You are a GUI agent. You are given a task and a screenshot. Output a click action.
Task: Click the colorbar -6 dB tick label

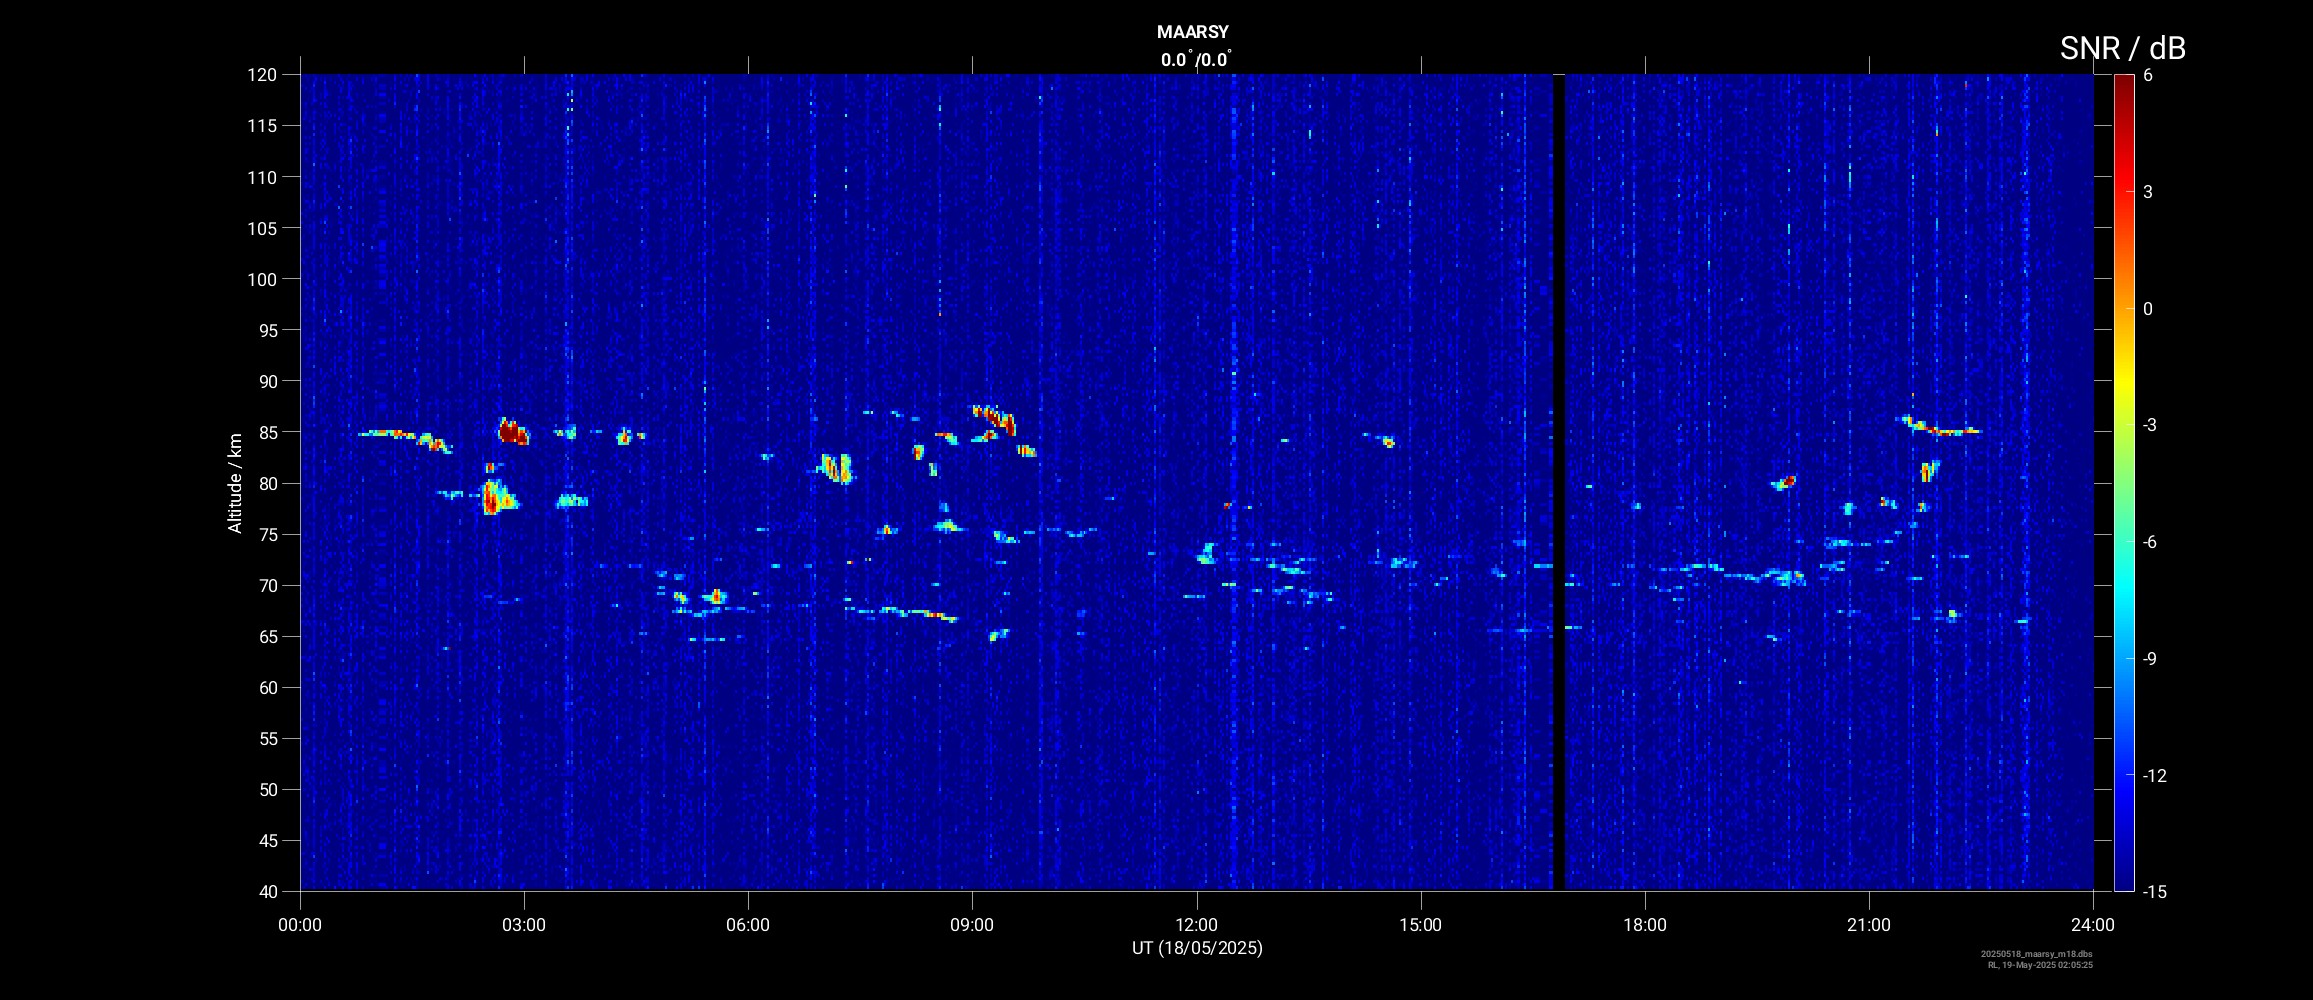pyautogui.click(x=2150, y=542)
